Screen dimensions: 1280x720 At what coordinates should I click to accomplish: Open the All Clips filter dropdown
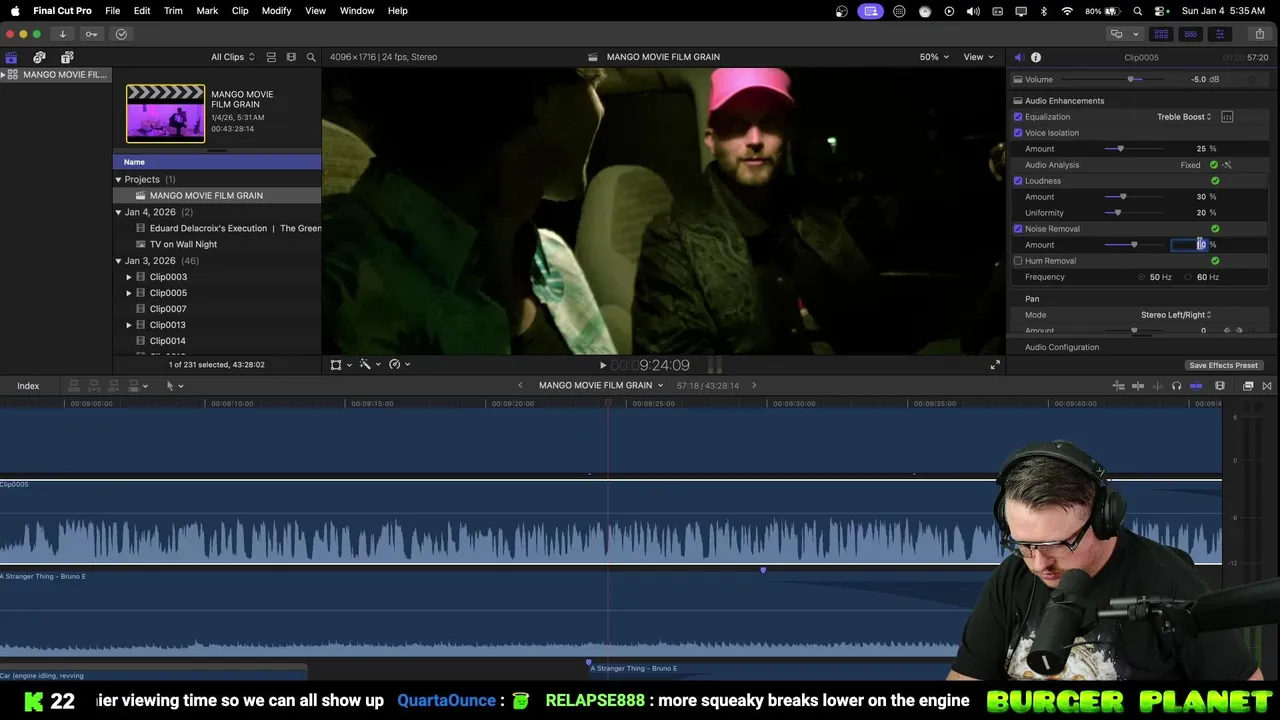pyautogui.click(x=232, y=57)
